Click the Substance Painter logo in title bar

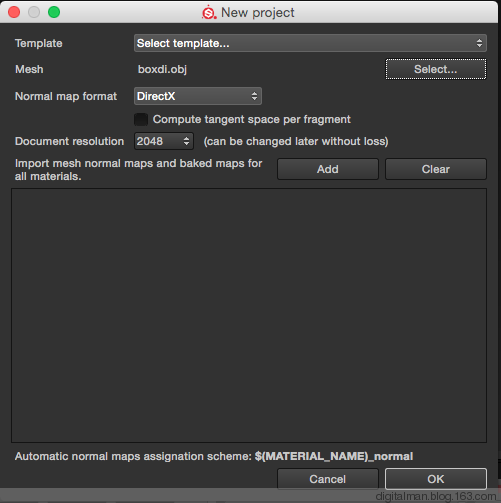209,12
